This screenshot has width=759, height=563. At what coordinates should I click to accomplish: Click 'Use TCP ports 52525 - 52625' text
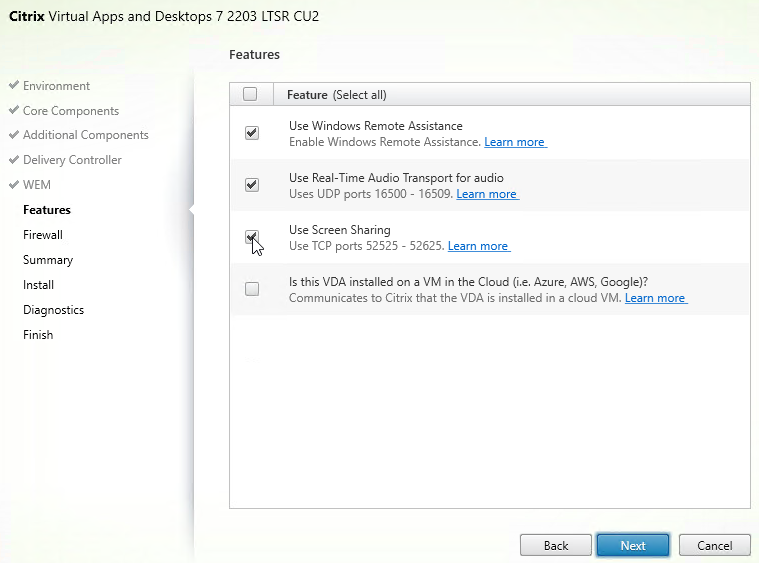(366, 246)
